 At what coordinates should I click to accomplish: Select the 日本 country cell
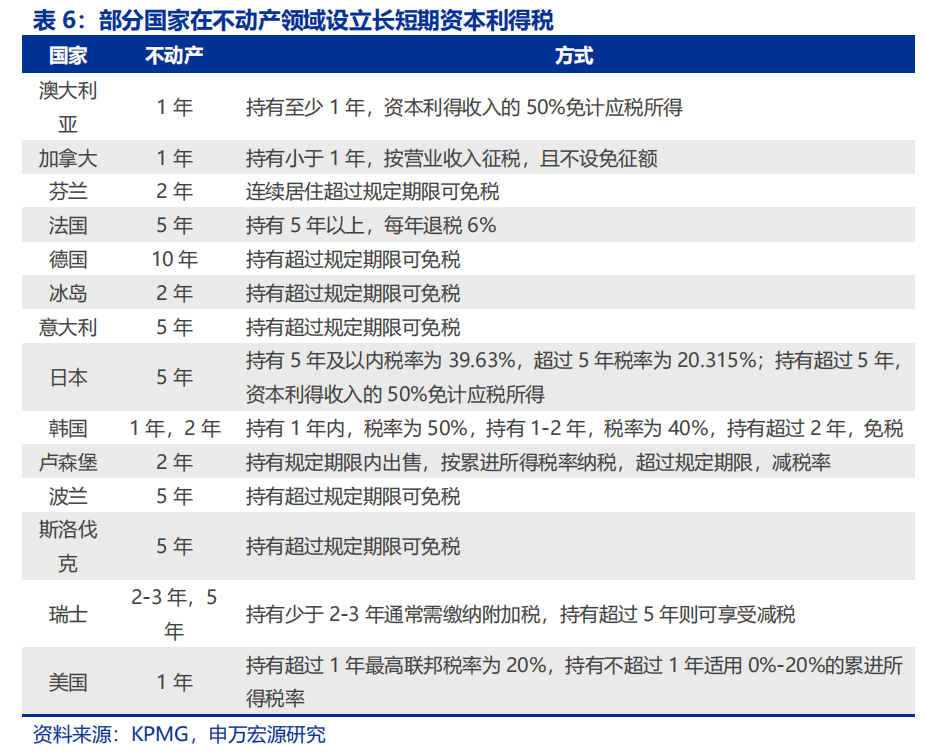[x=68, y=377]
